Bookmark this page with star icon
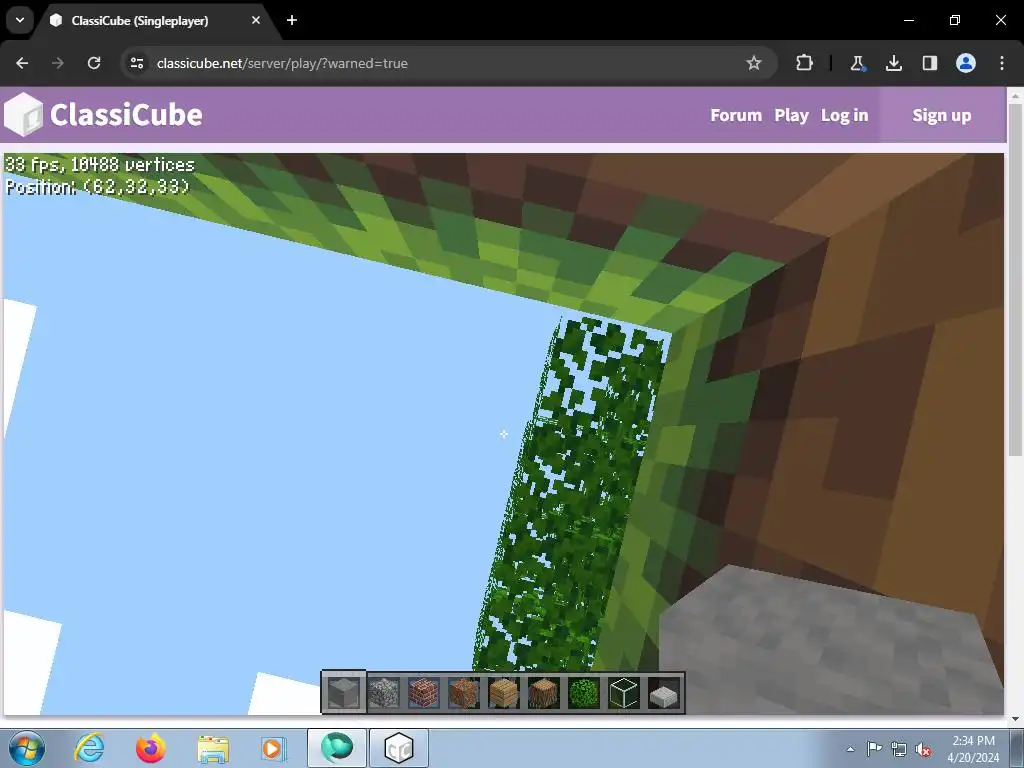This screenshot has height=768, width=1024. 754,63
